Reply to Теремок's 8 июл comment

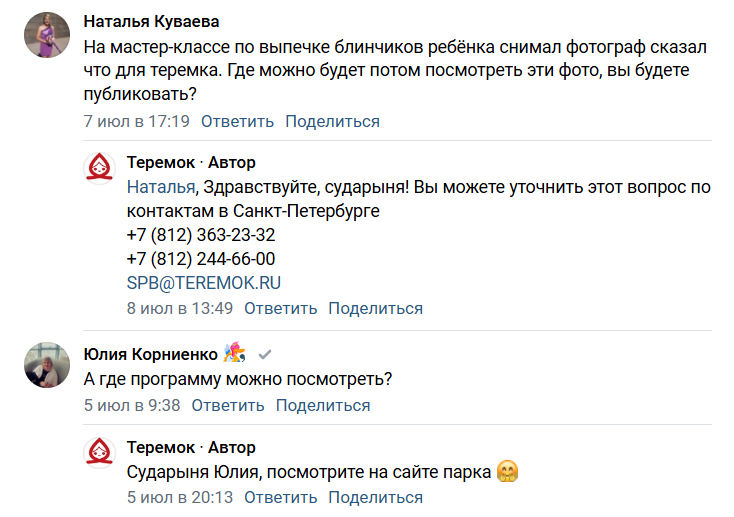coord(280,308)
